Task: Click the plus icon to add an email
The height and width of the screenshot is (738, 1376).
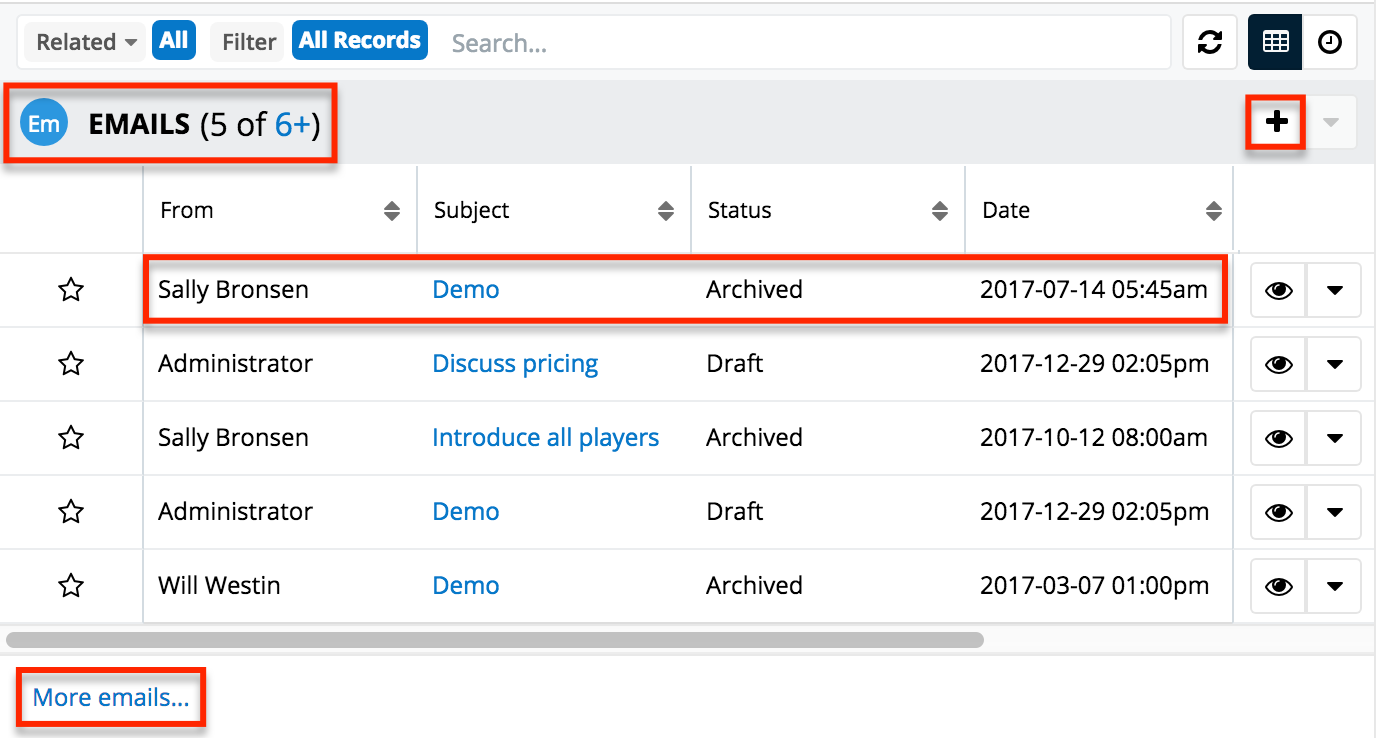Action: click(1276, 122)
